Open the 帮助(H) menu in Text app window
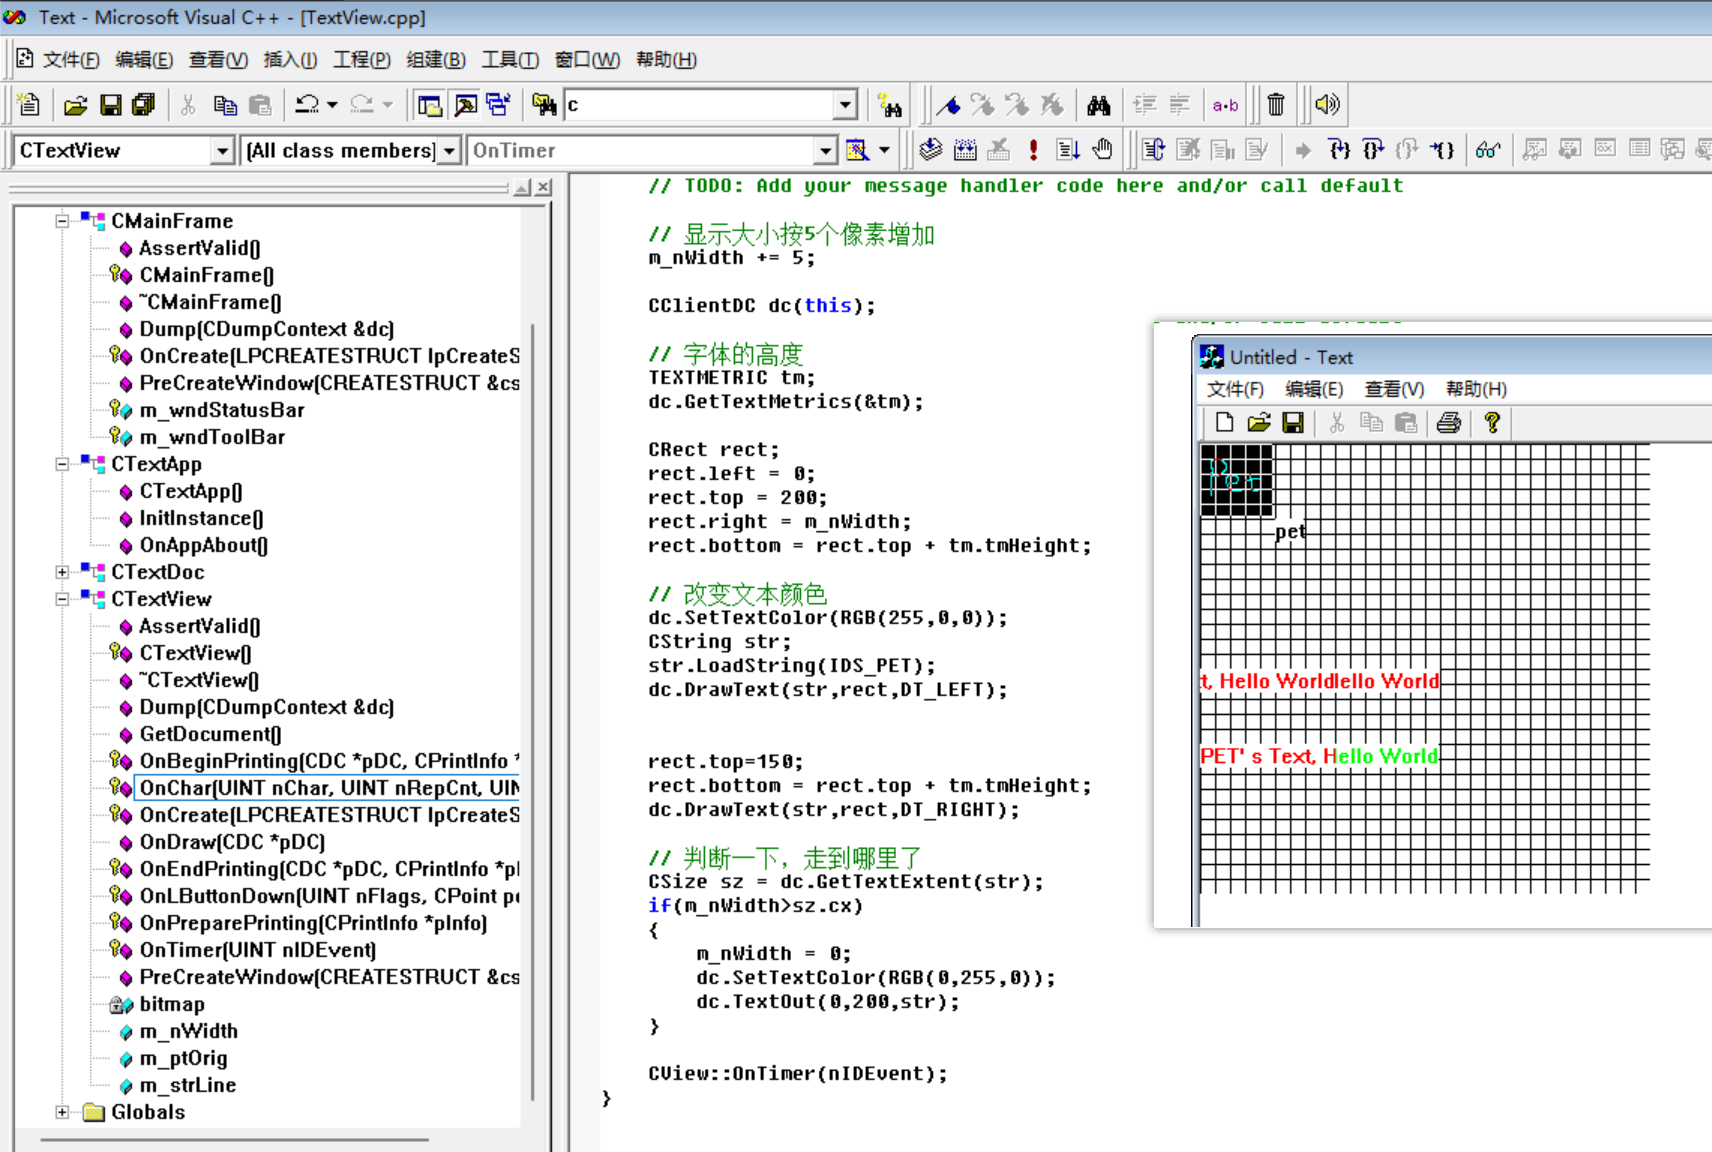This screenshot has height=1152, width=1712. (x=1476, y=389)
